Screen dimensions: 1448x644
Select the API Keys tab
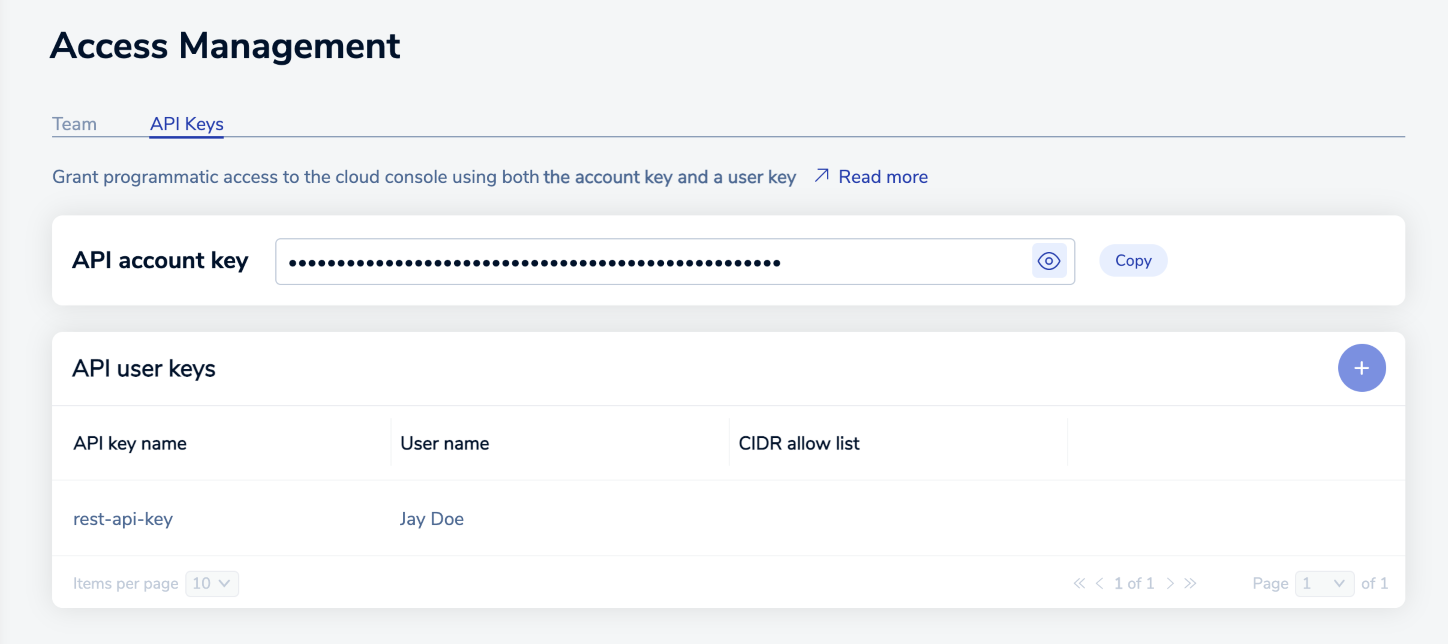186,124
